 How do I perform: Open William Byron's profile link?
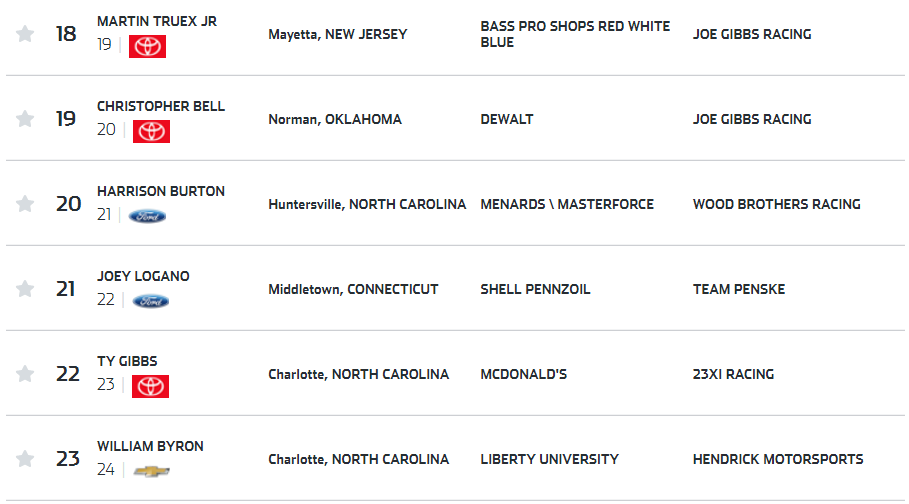coord(150,446)
